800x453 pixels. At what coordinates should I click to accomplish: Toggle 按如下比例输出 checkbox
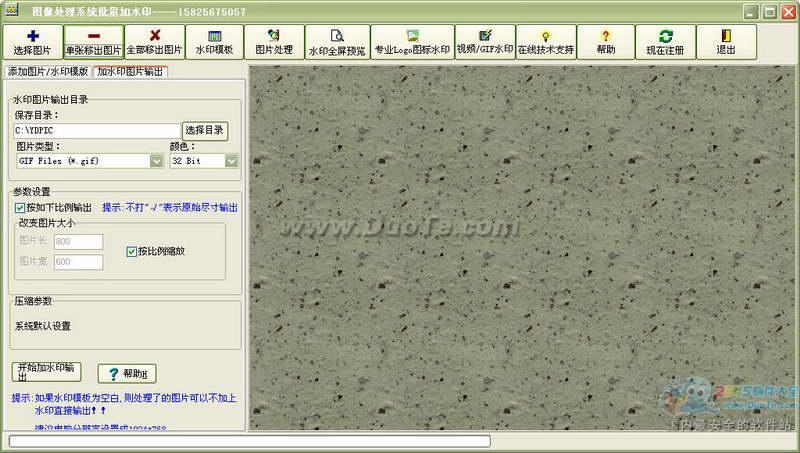click(x=21, y=208)
